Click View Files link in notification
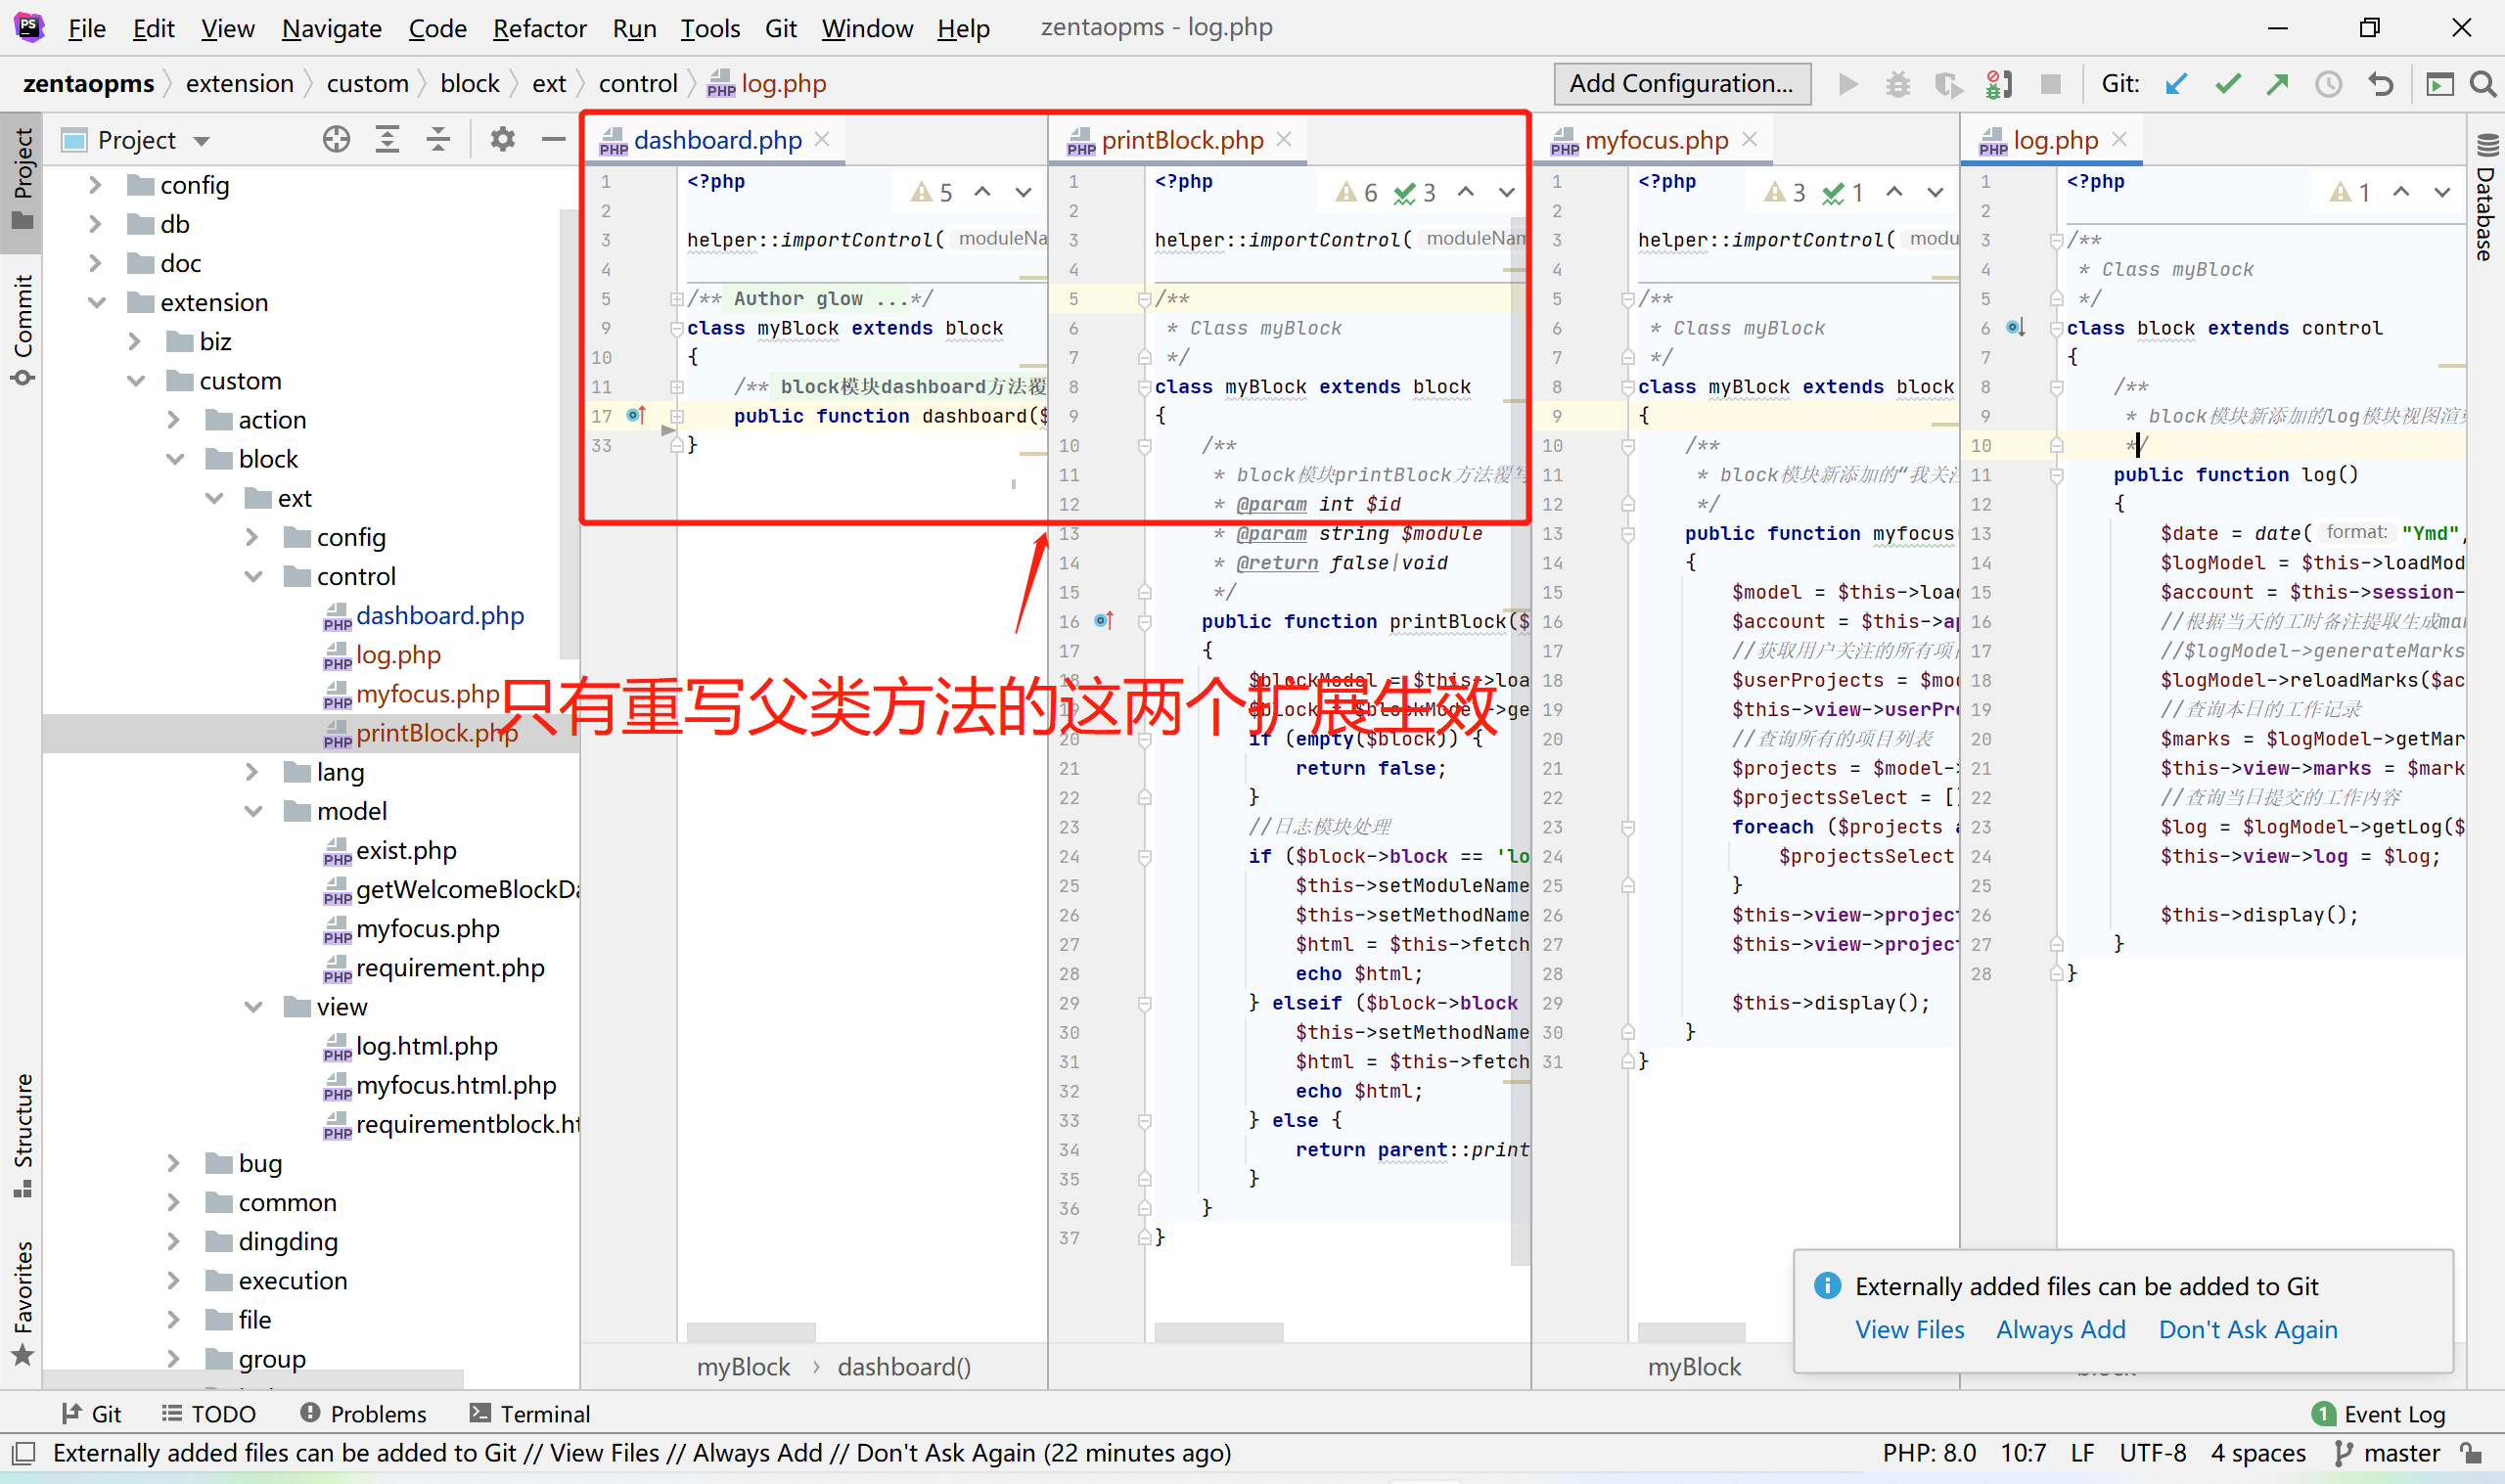 click(x=1909, y=1329)
